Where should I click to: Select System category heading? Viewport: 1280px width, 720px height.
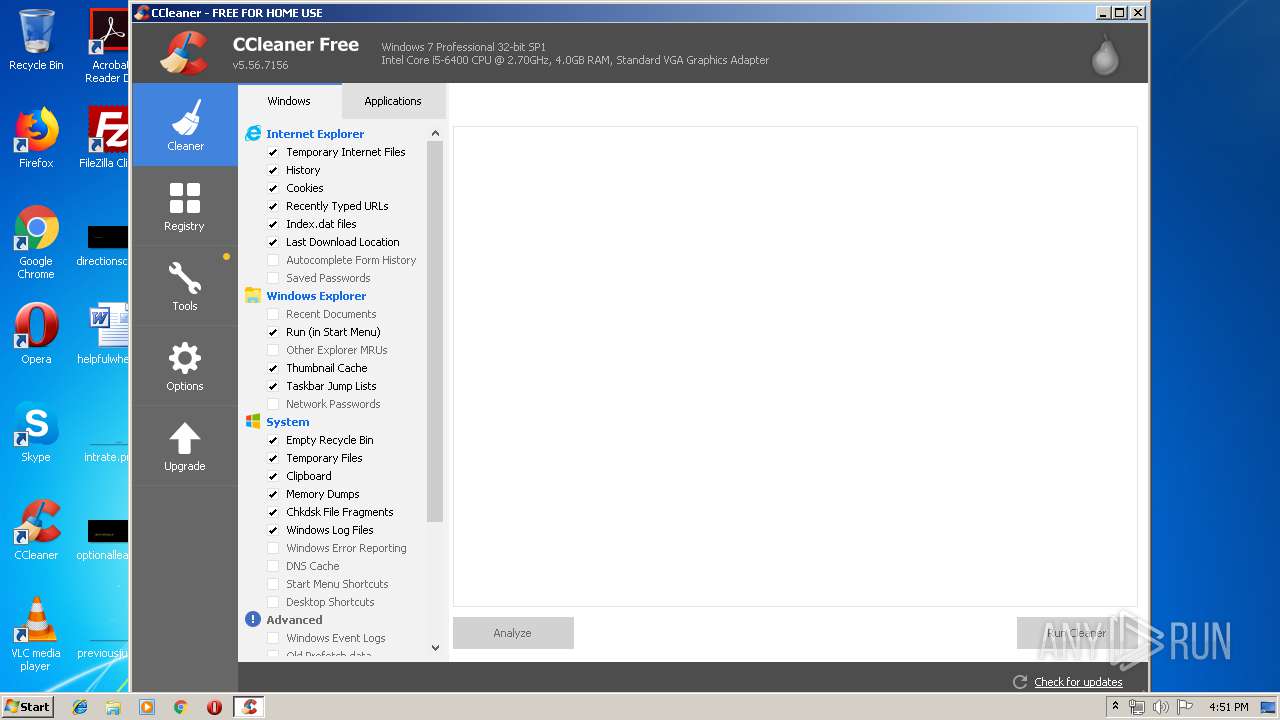tap(288, 422)
